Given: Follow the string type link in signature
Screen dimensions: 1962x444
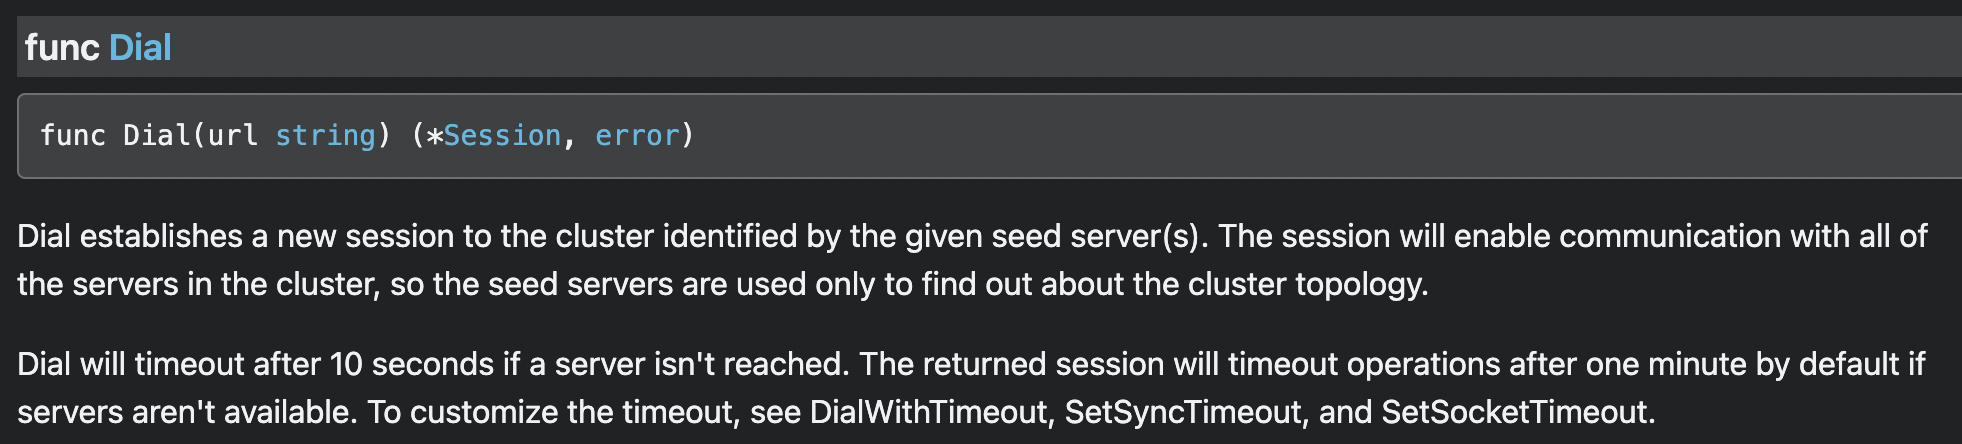Looking at the screenshot, I should click(x=325, y=135).
